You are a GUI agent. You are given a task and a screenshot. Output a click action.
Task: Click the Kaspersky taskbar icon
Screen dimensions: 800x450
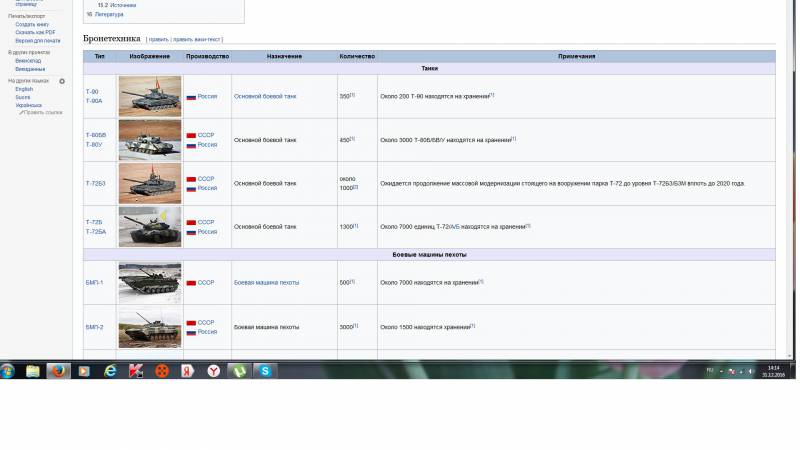point(136,370)
